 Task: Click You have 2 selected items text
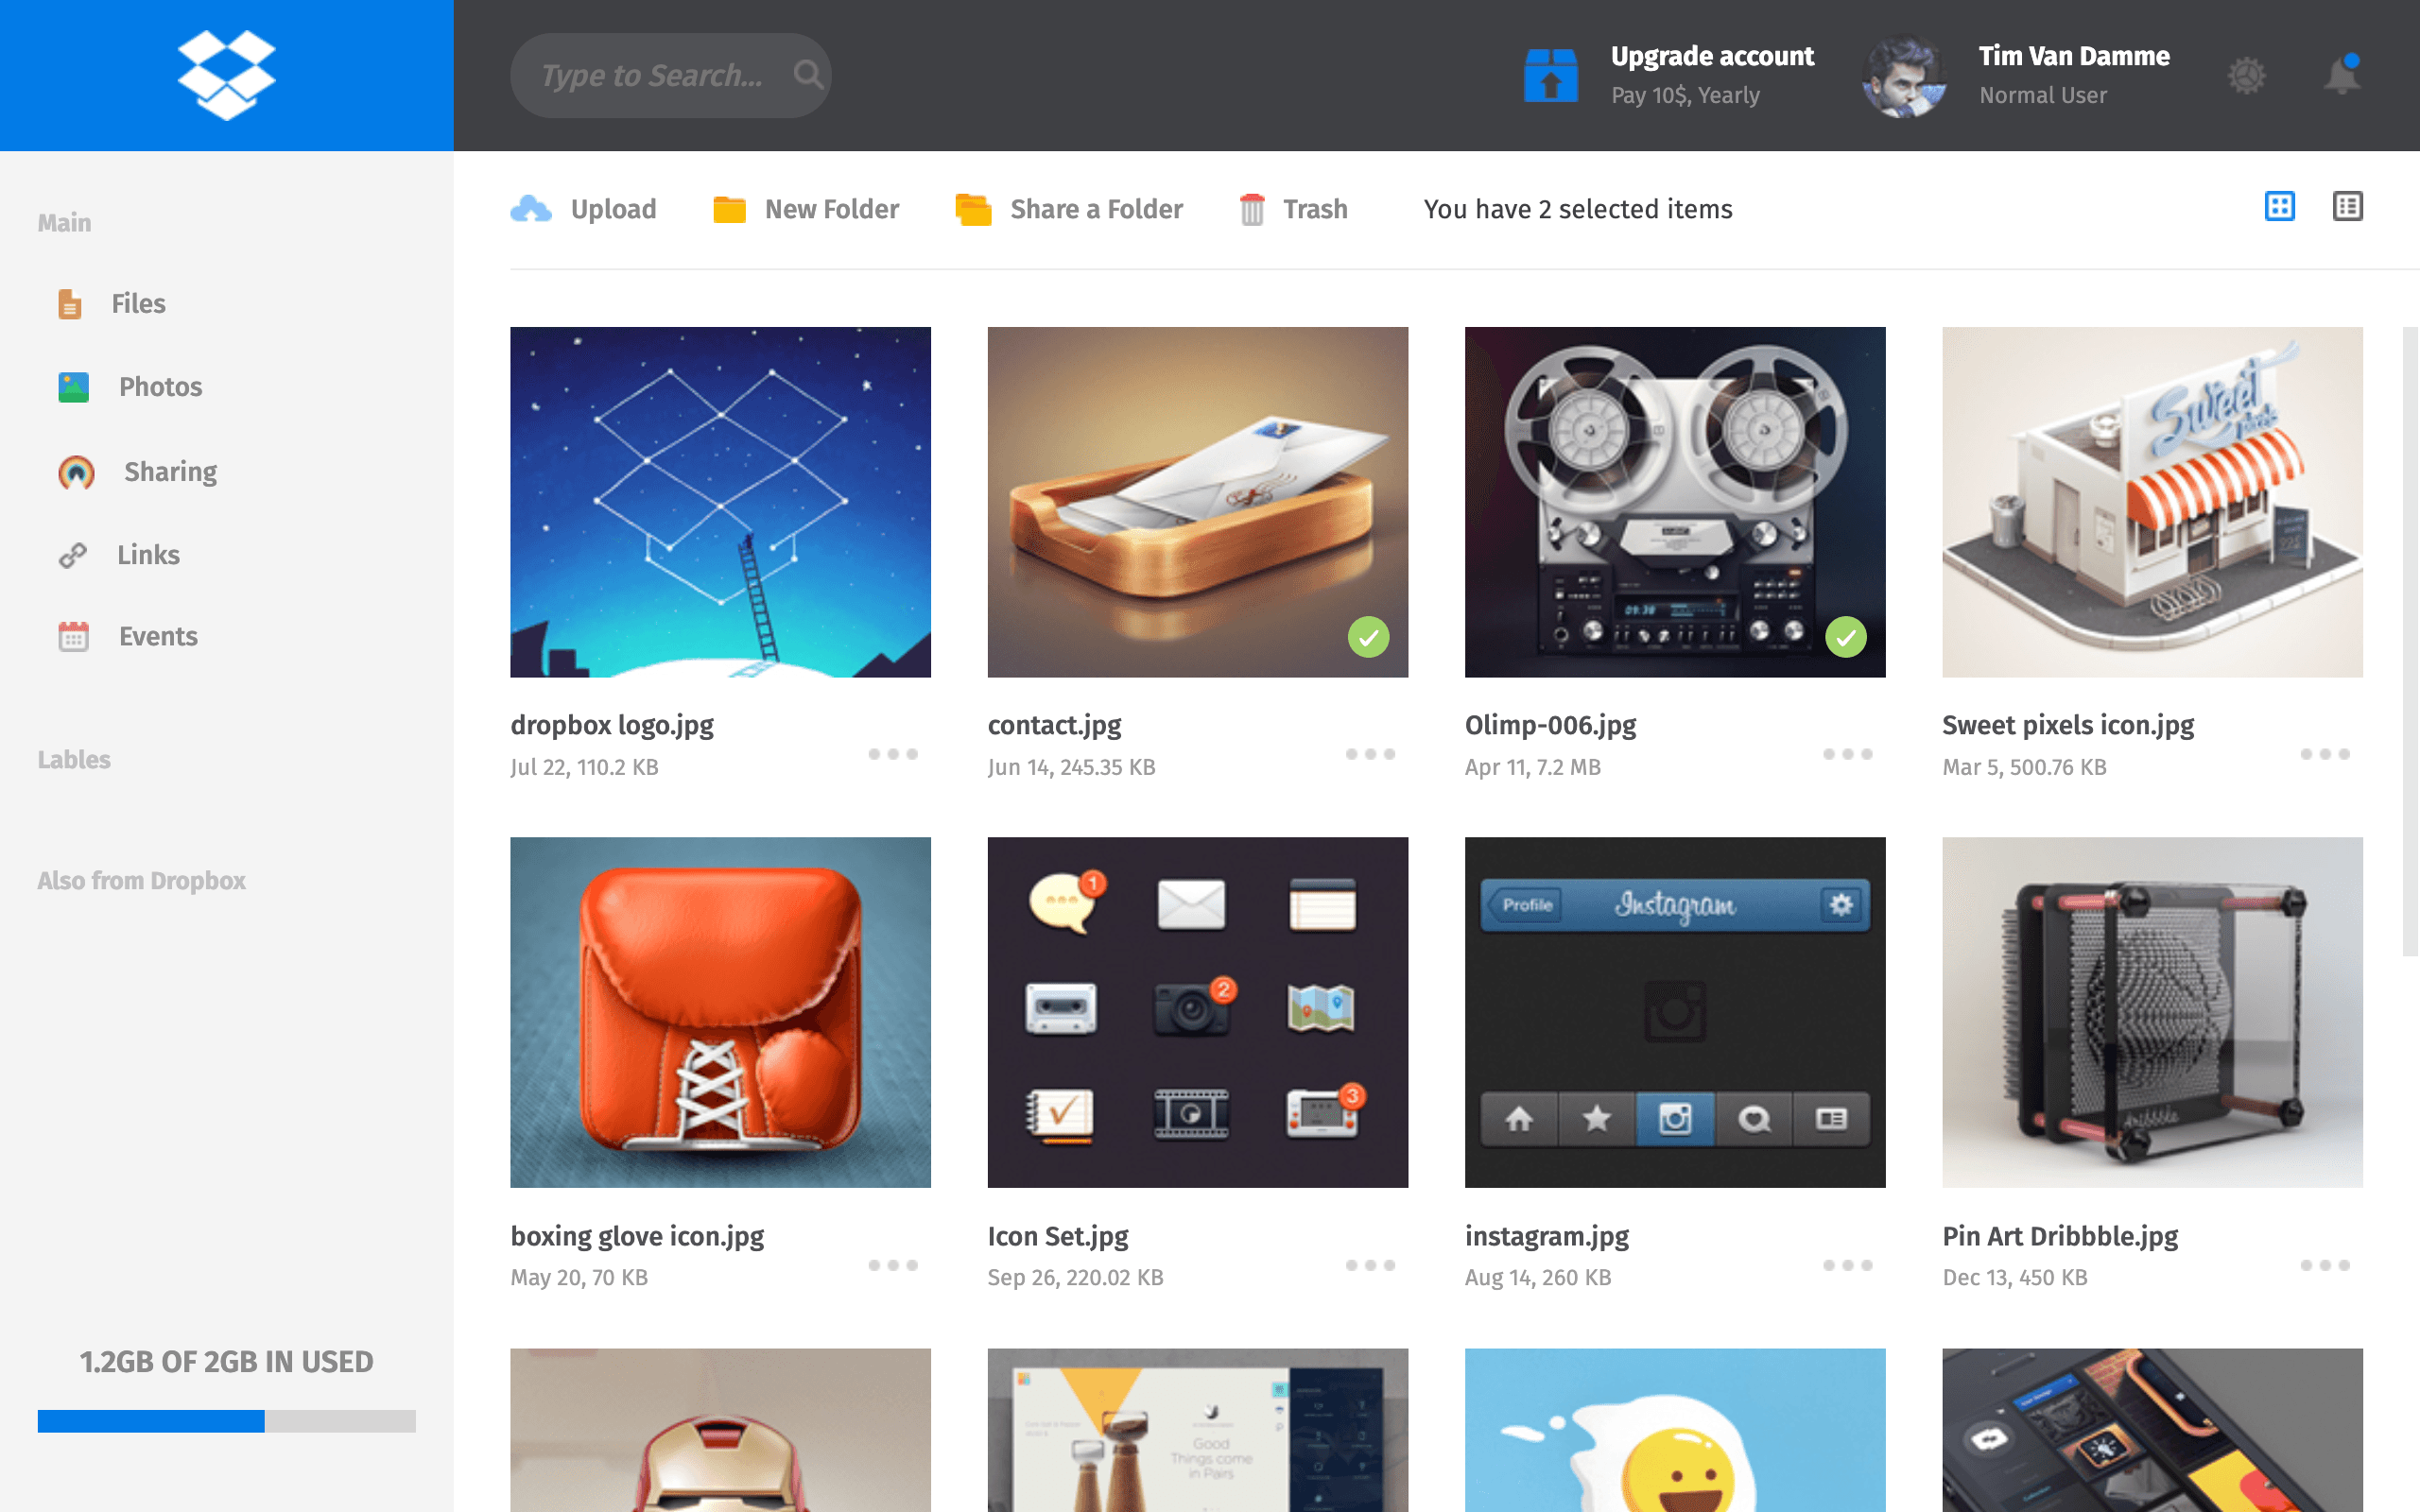pyautogui.click(x=1577, y=209)
